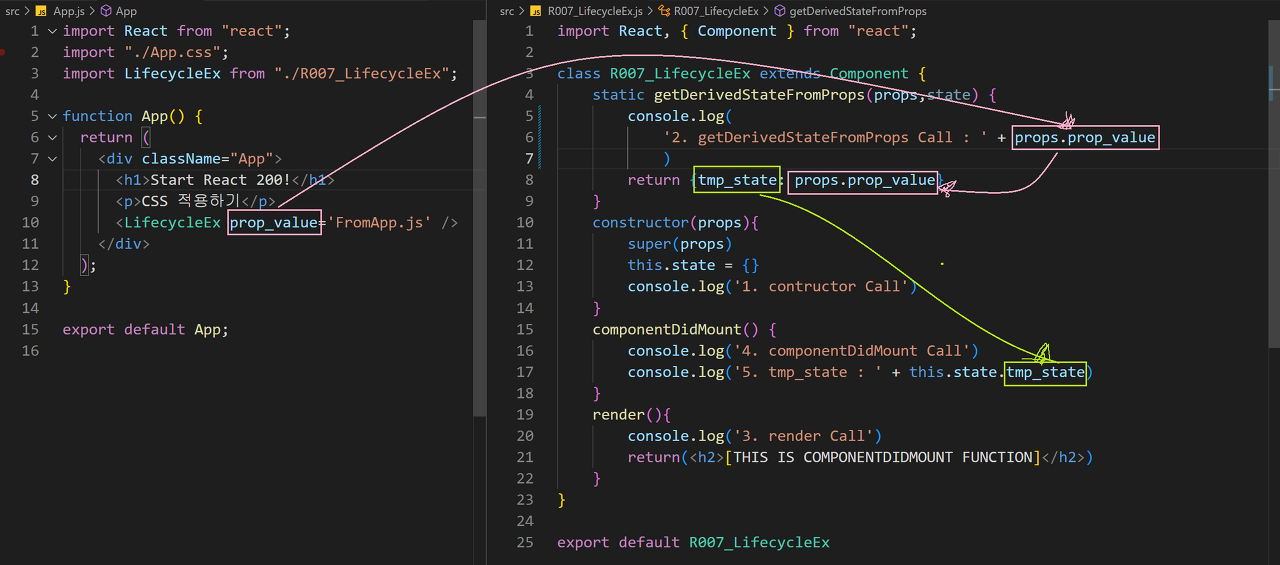Click "export default R007_LifecycleEx" on line 25

(x=694, y=542)
